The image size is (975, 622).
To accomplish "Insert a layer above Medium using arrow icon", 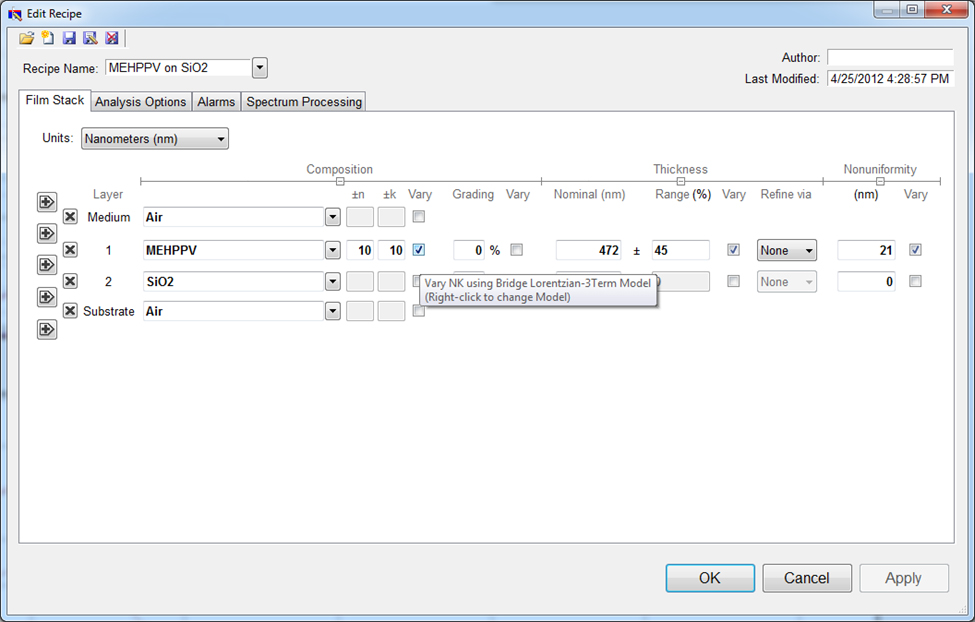I will click(47, 202).
